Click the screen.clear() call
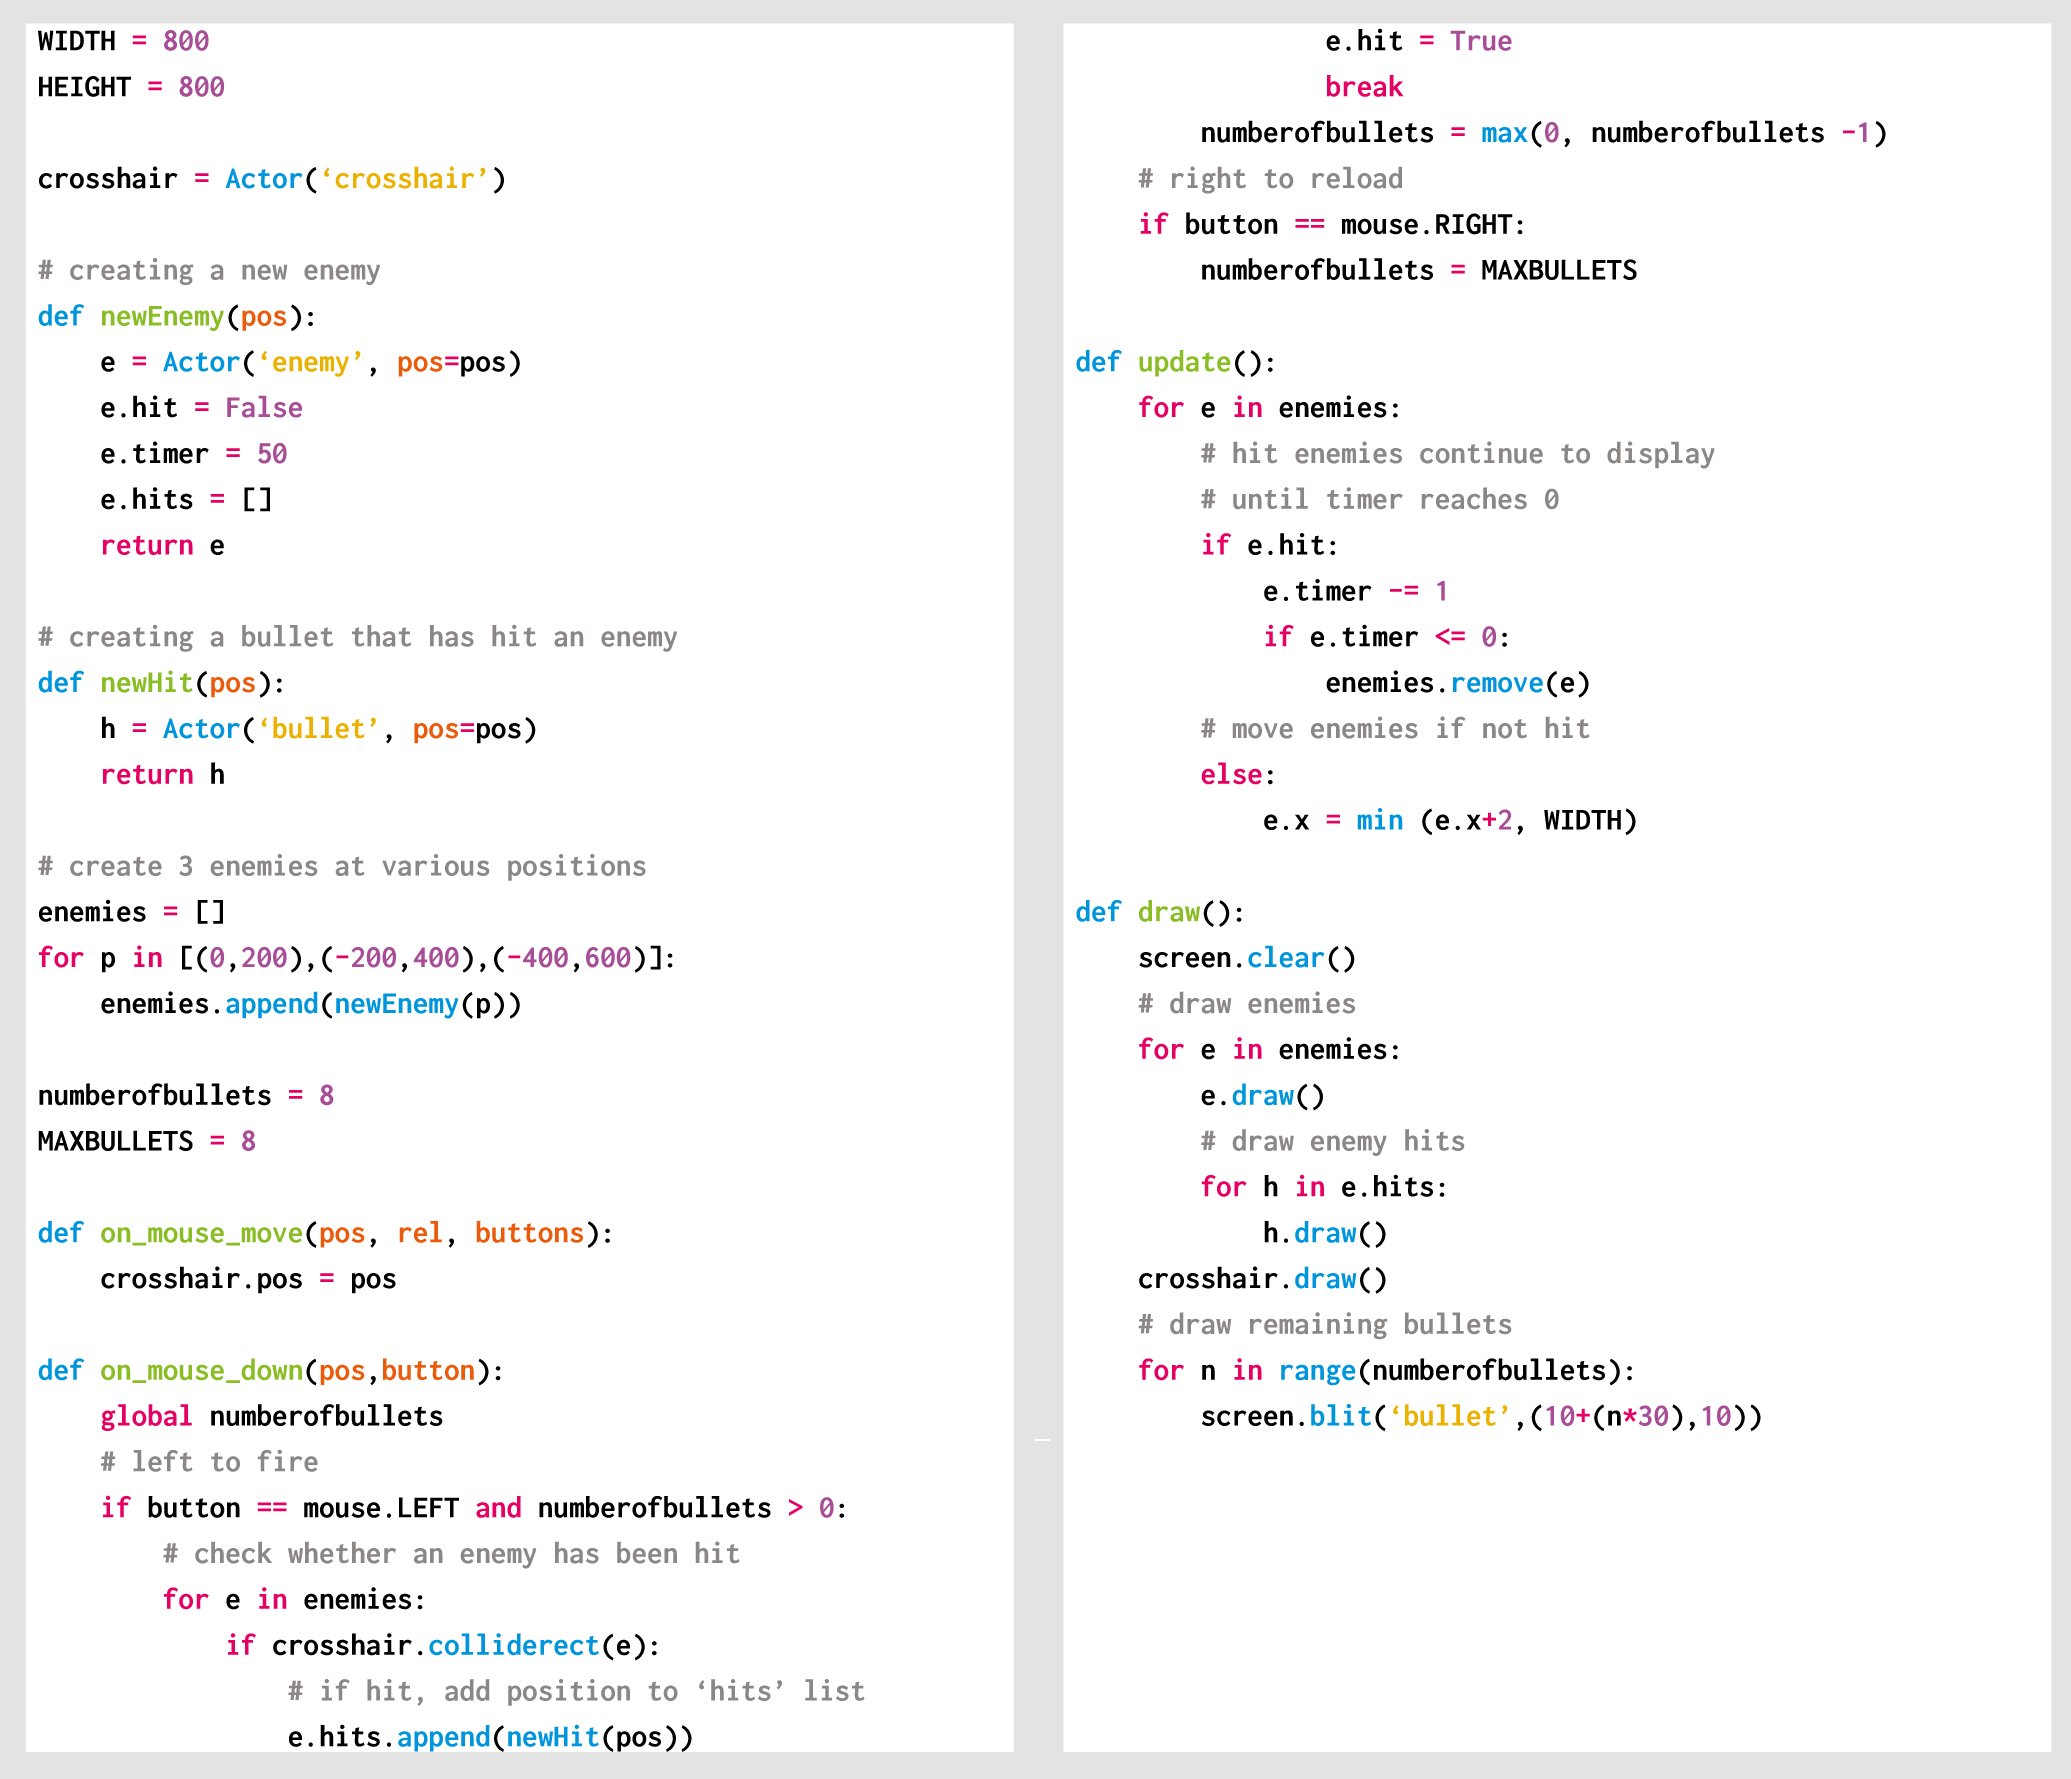This screenshot has height=1779, width=2071. pos(1245,958)
